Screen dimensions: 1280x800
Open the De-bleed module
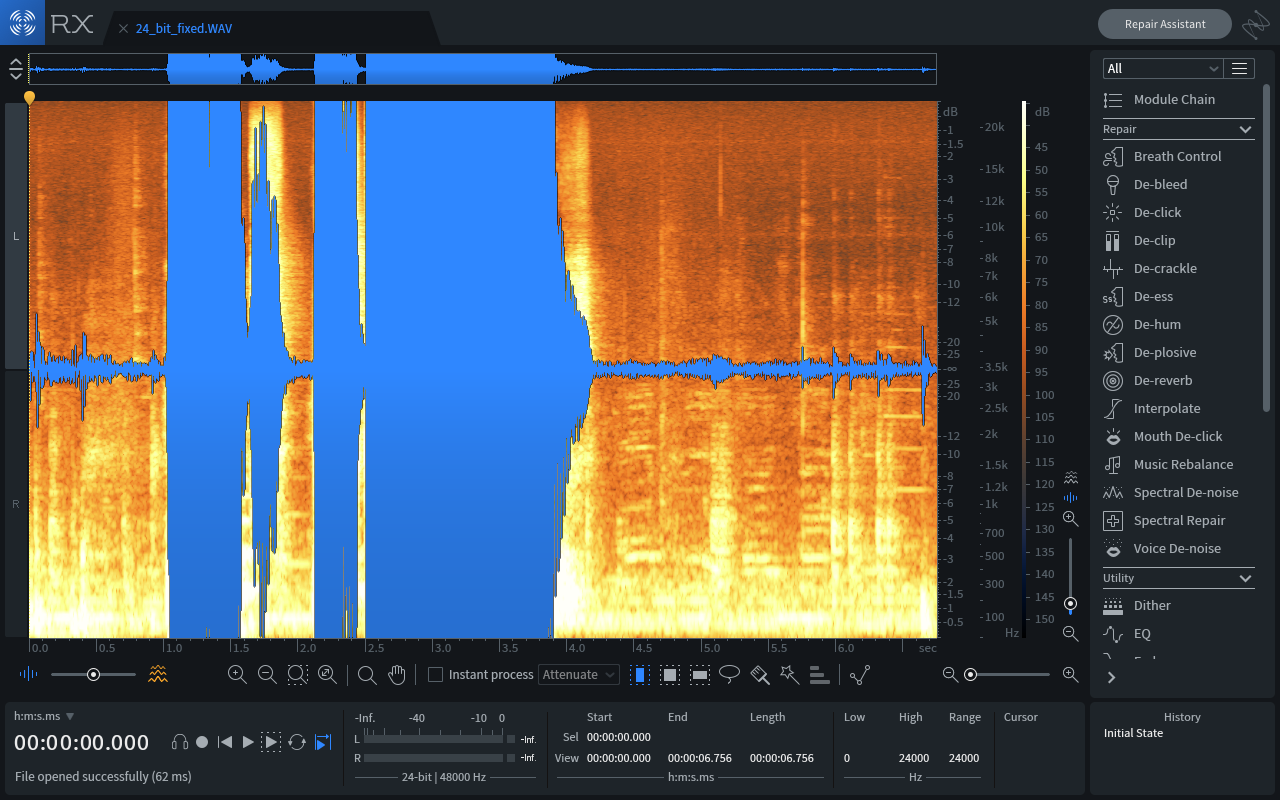coord(1177,184)
